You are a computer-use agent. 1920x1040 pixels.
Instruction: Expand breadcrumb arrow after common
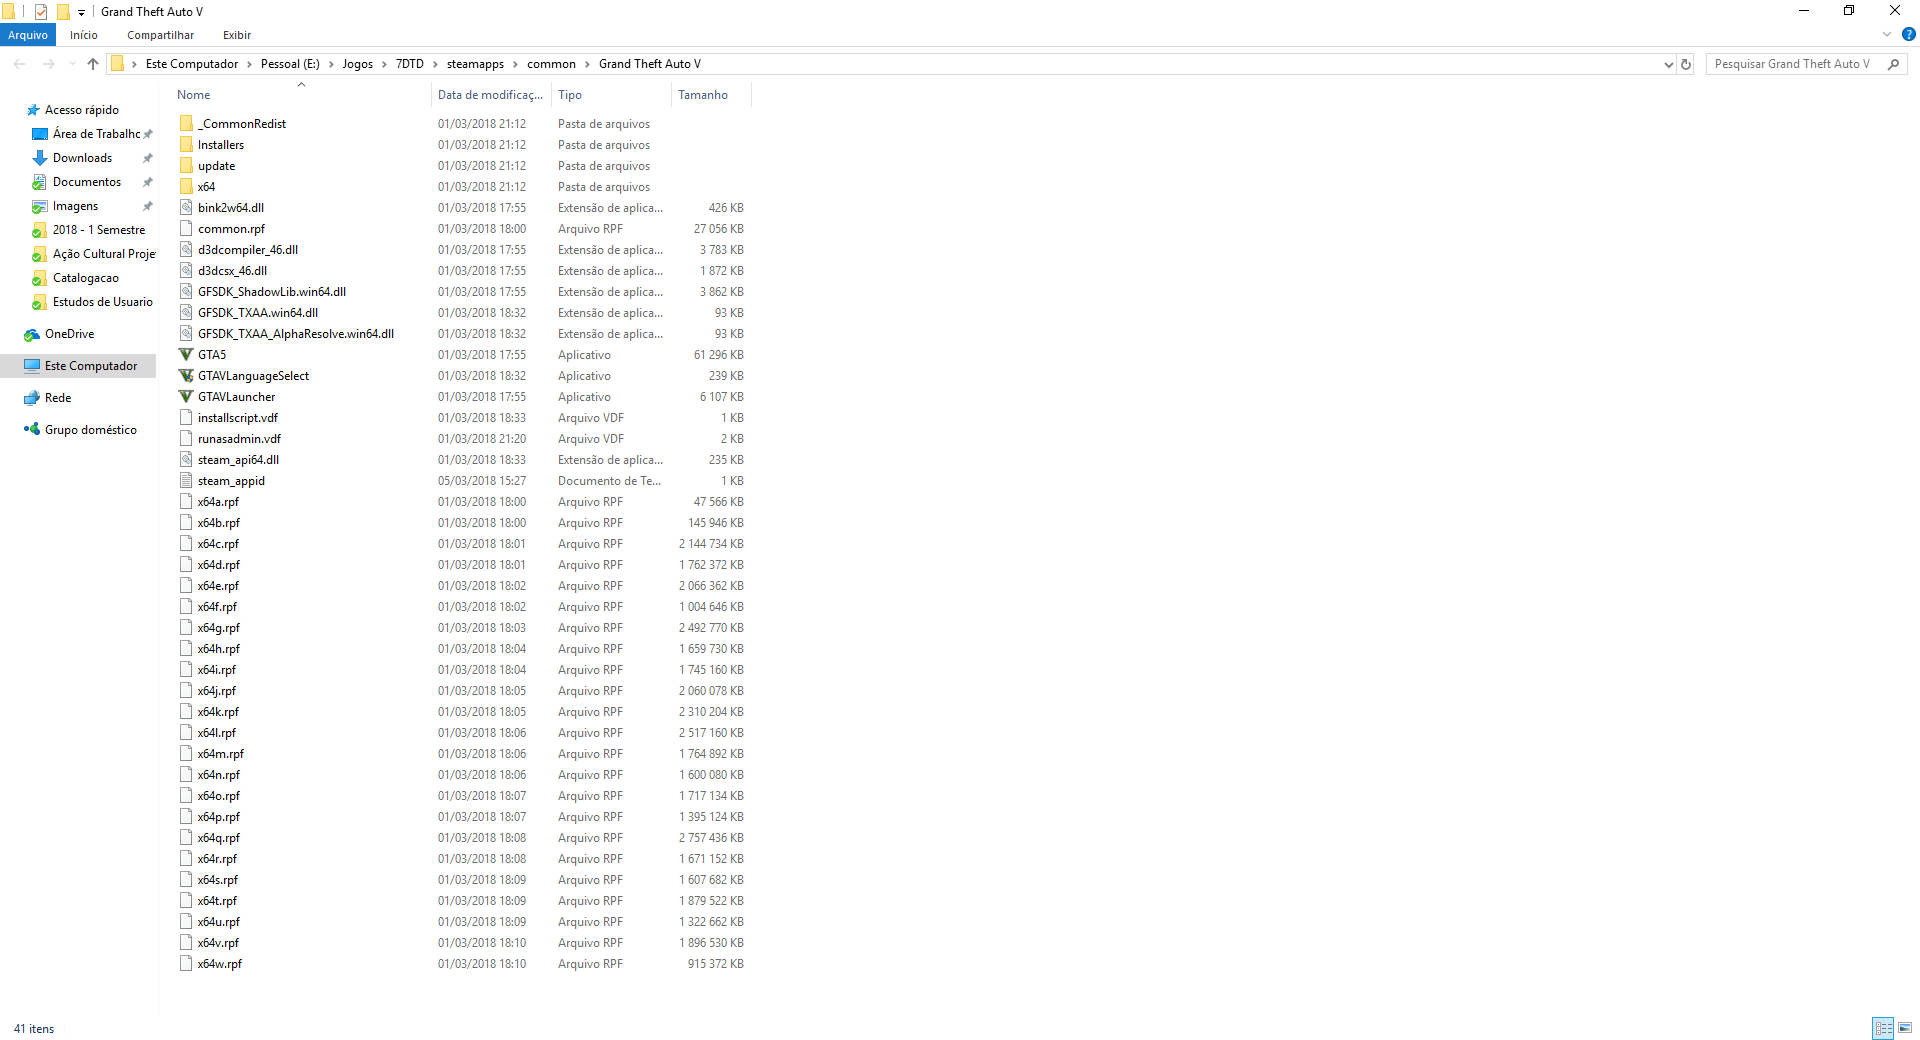[x=587, y=64]
